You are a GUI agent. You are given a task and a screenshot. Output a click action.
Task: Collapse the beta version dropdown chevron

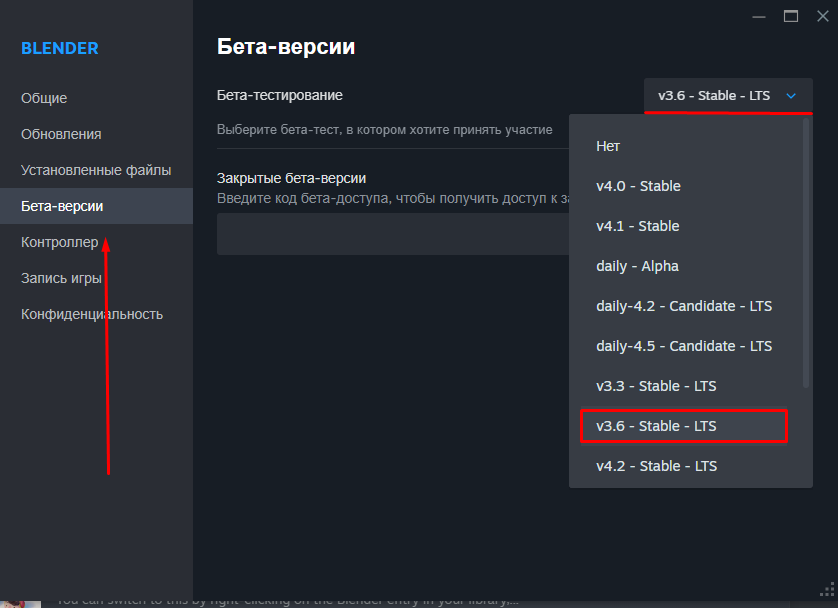click(x=791, y=96)
